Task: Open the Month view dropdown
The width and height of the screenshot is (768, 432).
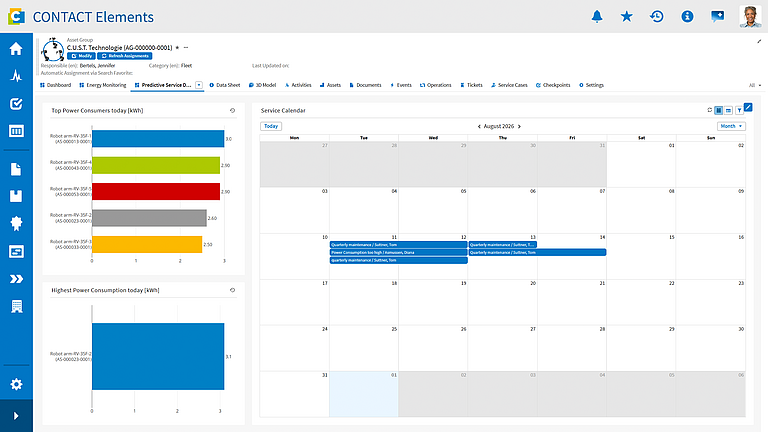Action: click(x=731, y=126)
